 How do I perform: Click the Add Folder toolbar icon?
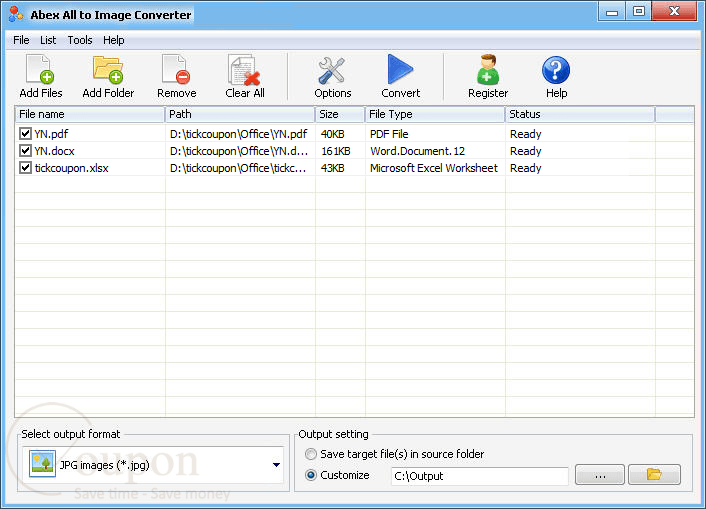[x=108, y=70]
